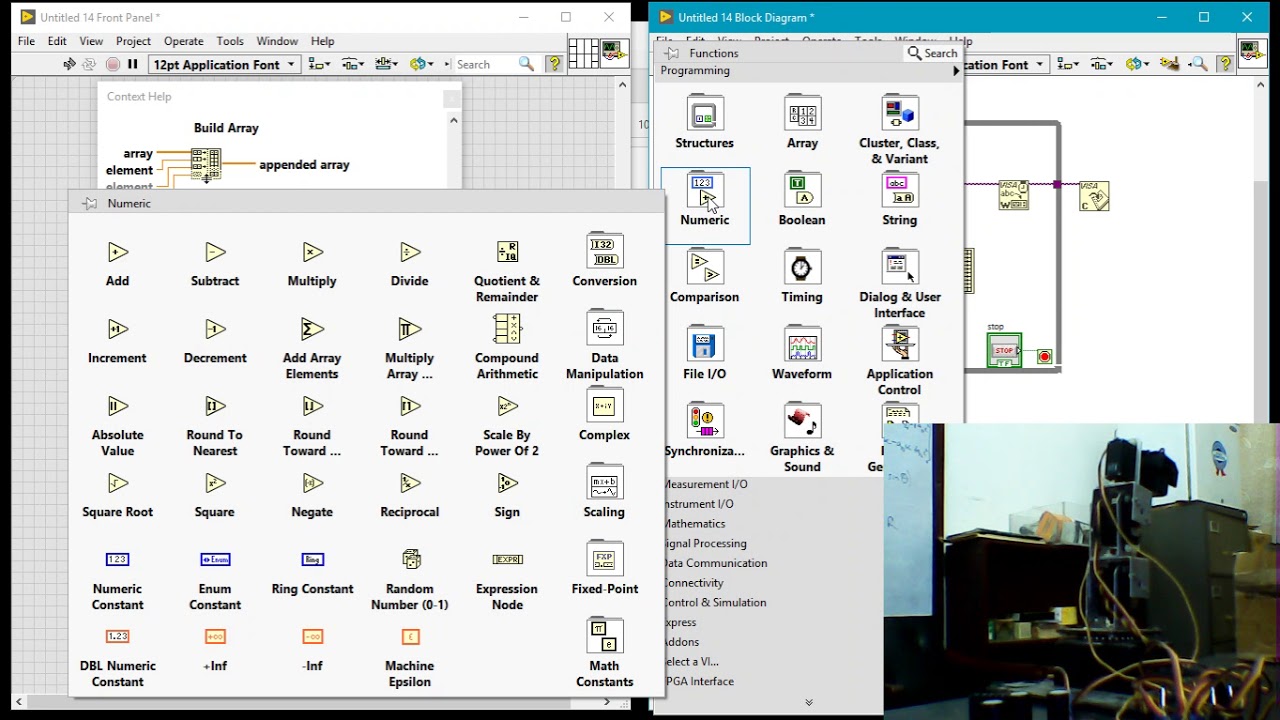
Task: Open Align Objects dropdown on Front Panel
Action: pos(319,64)
